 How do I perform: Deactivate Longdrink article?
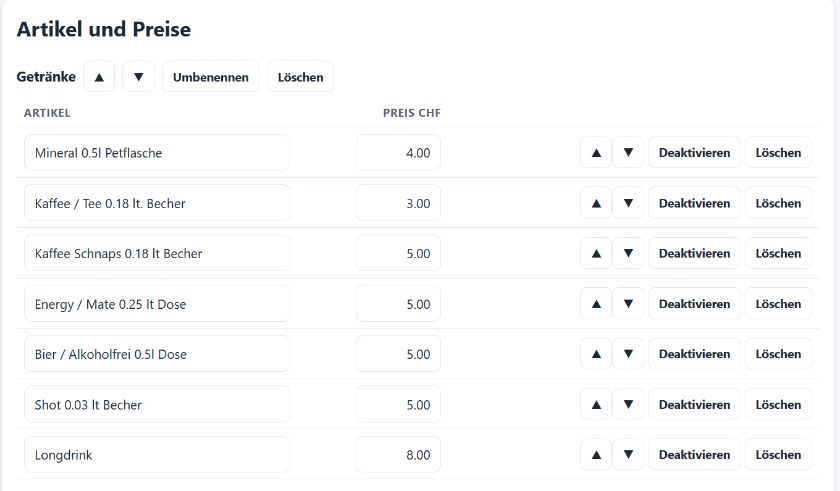tap(694, 455)
